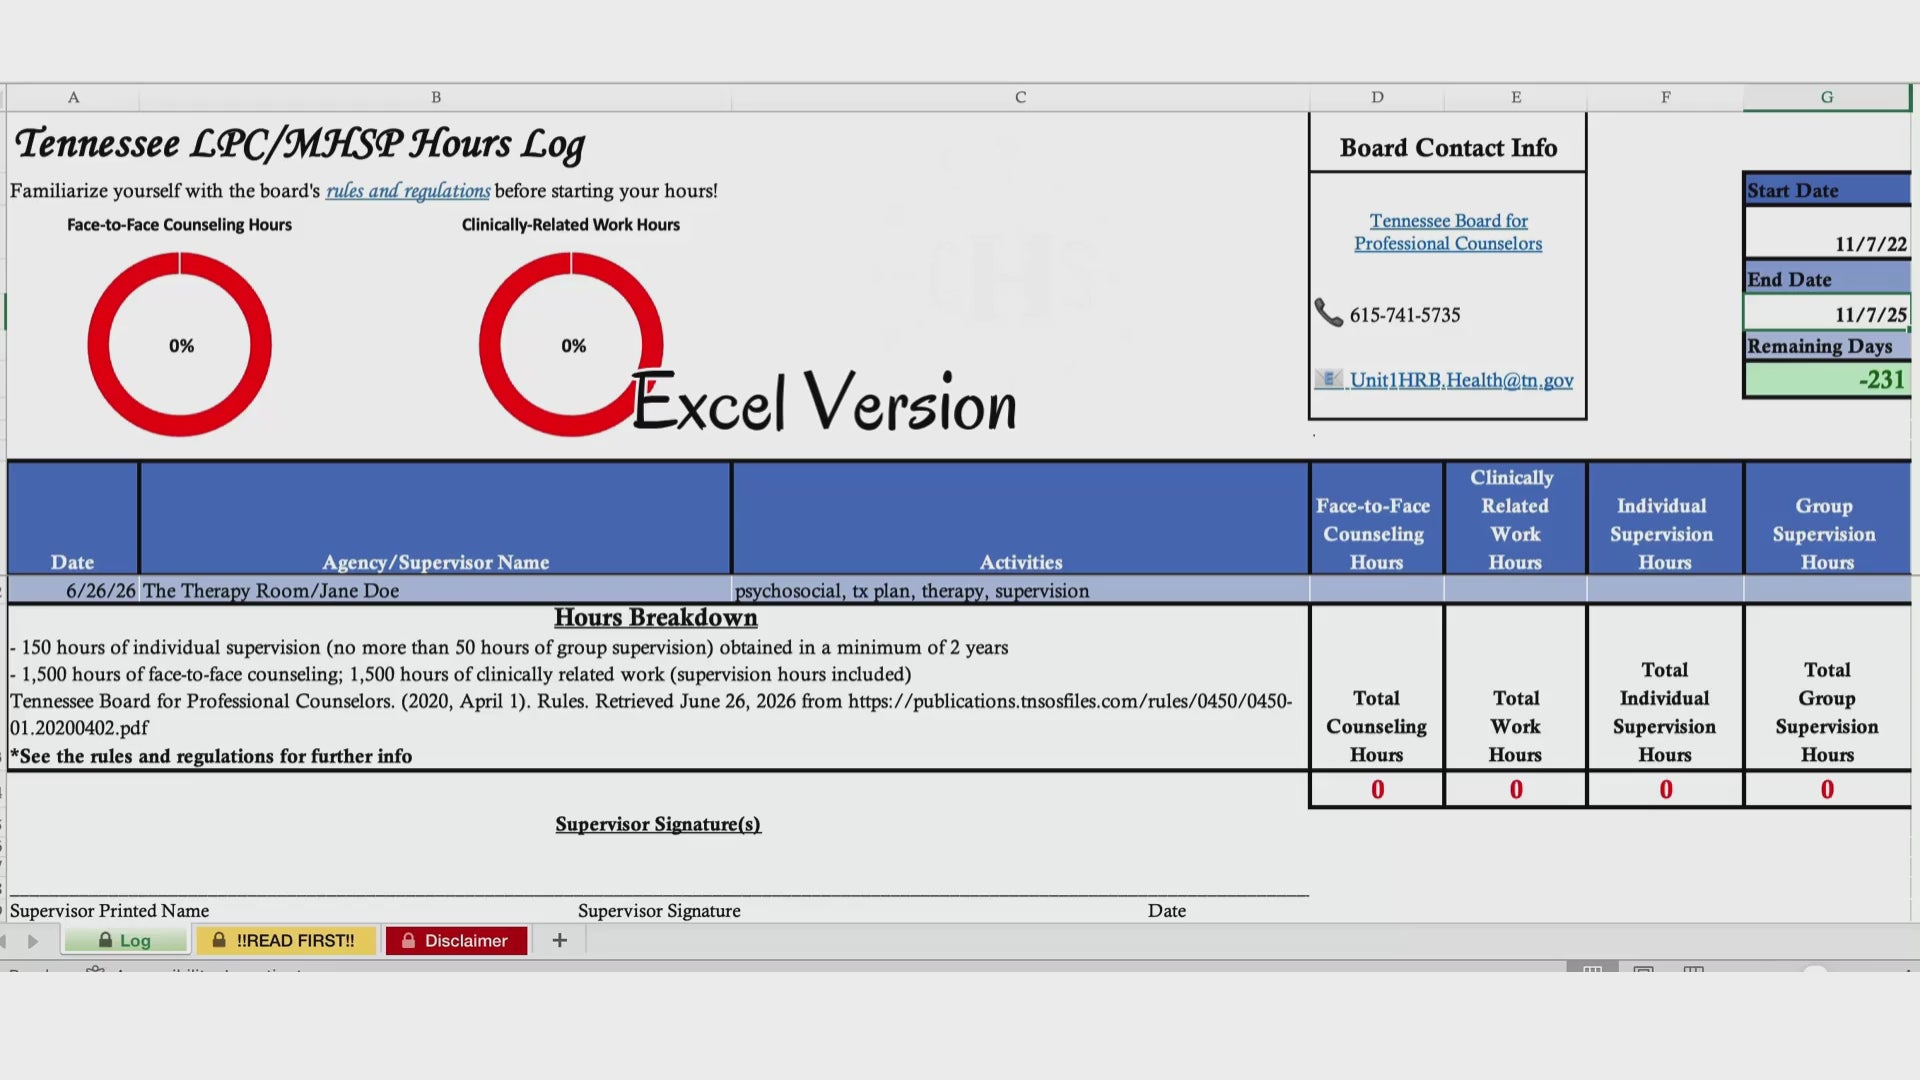Screen dimensions: 1920x1080
Task: Open Tennessee Board for Professional Counselors link
Action: [x=1448, y=232]
